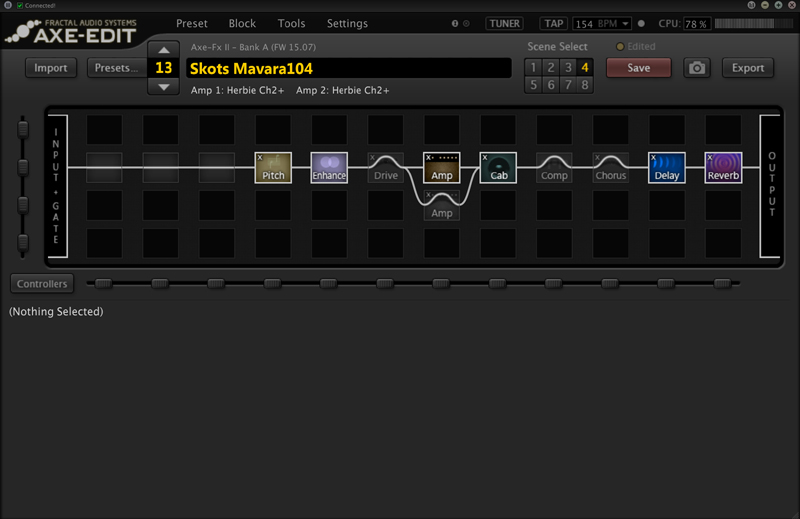Click the Import button
This screenshot has height=519, width=800.
pos(51,68)
